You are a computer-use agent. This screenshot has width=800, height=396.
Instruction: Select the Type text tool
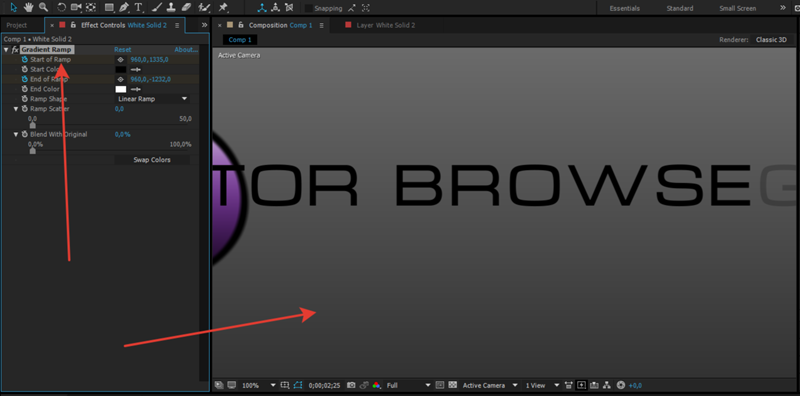[x=138, y=7]
